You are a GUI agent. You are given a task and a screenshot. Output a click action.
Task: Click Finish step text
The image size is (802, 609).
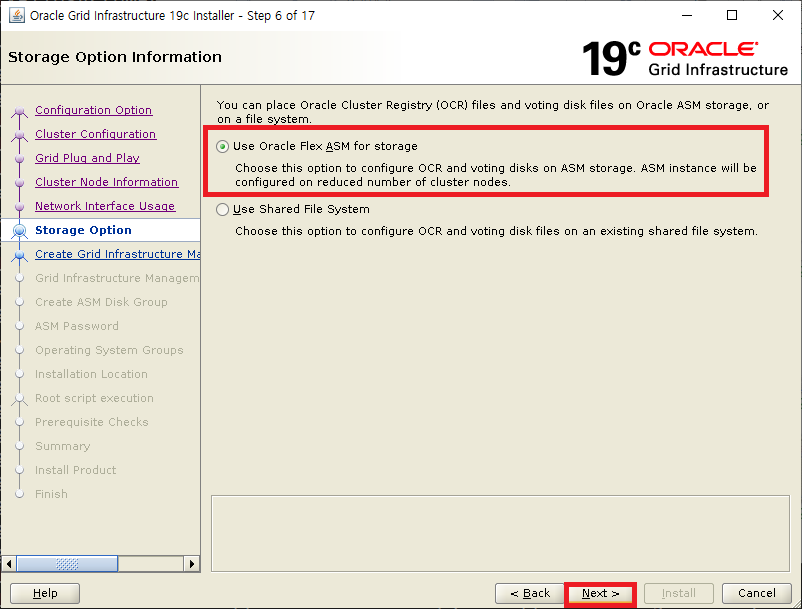point(51,494)
